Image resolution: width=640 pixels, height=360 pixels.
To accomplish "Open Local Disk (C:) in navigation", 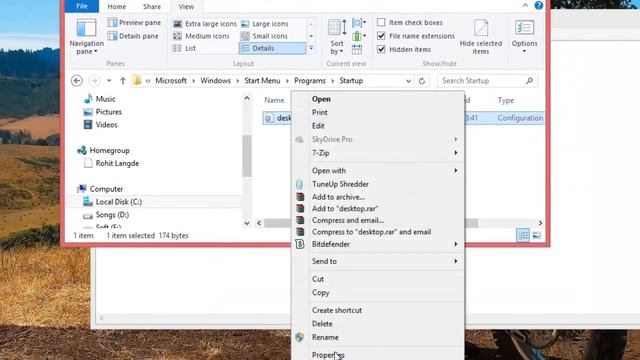I will 118,202.
